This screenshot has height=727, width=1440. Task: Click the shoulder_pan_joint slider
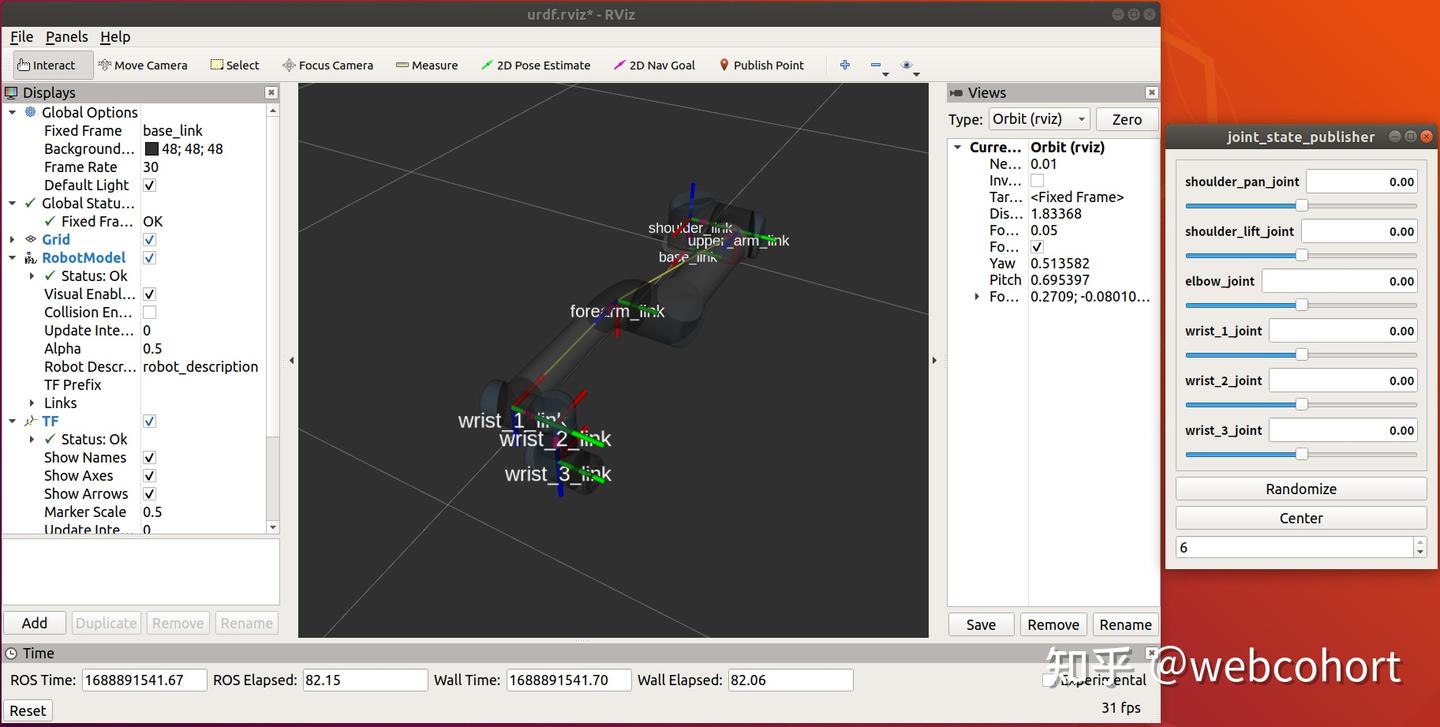1301,205
